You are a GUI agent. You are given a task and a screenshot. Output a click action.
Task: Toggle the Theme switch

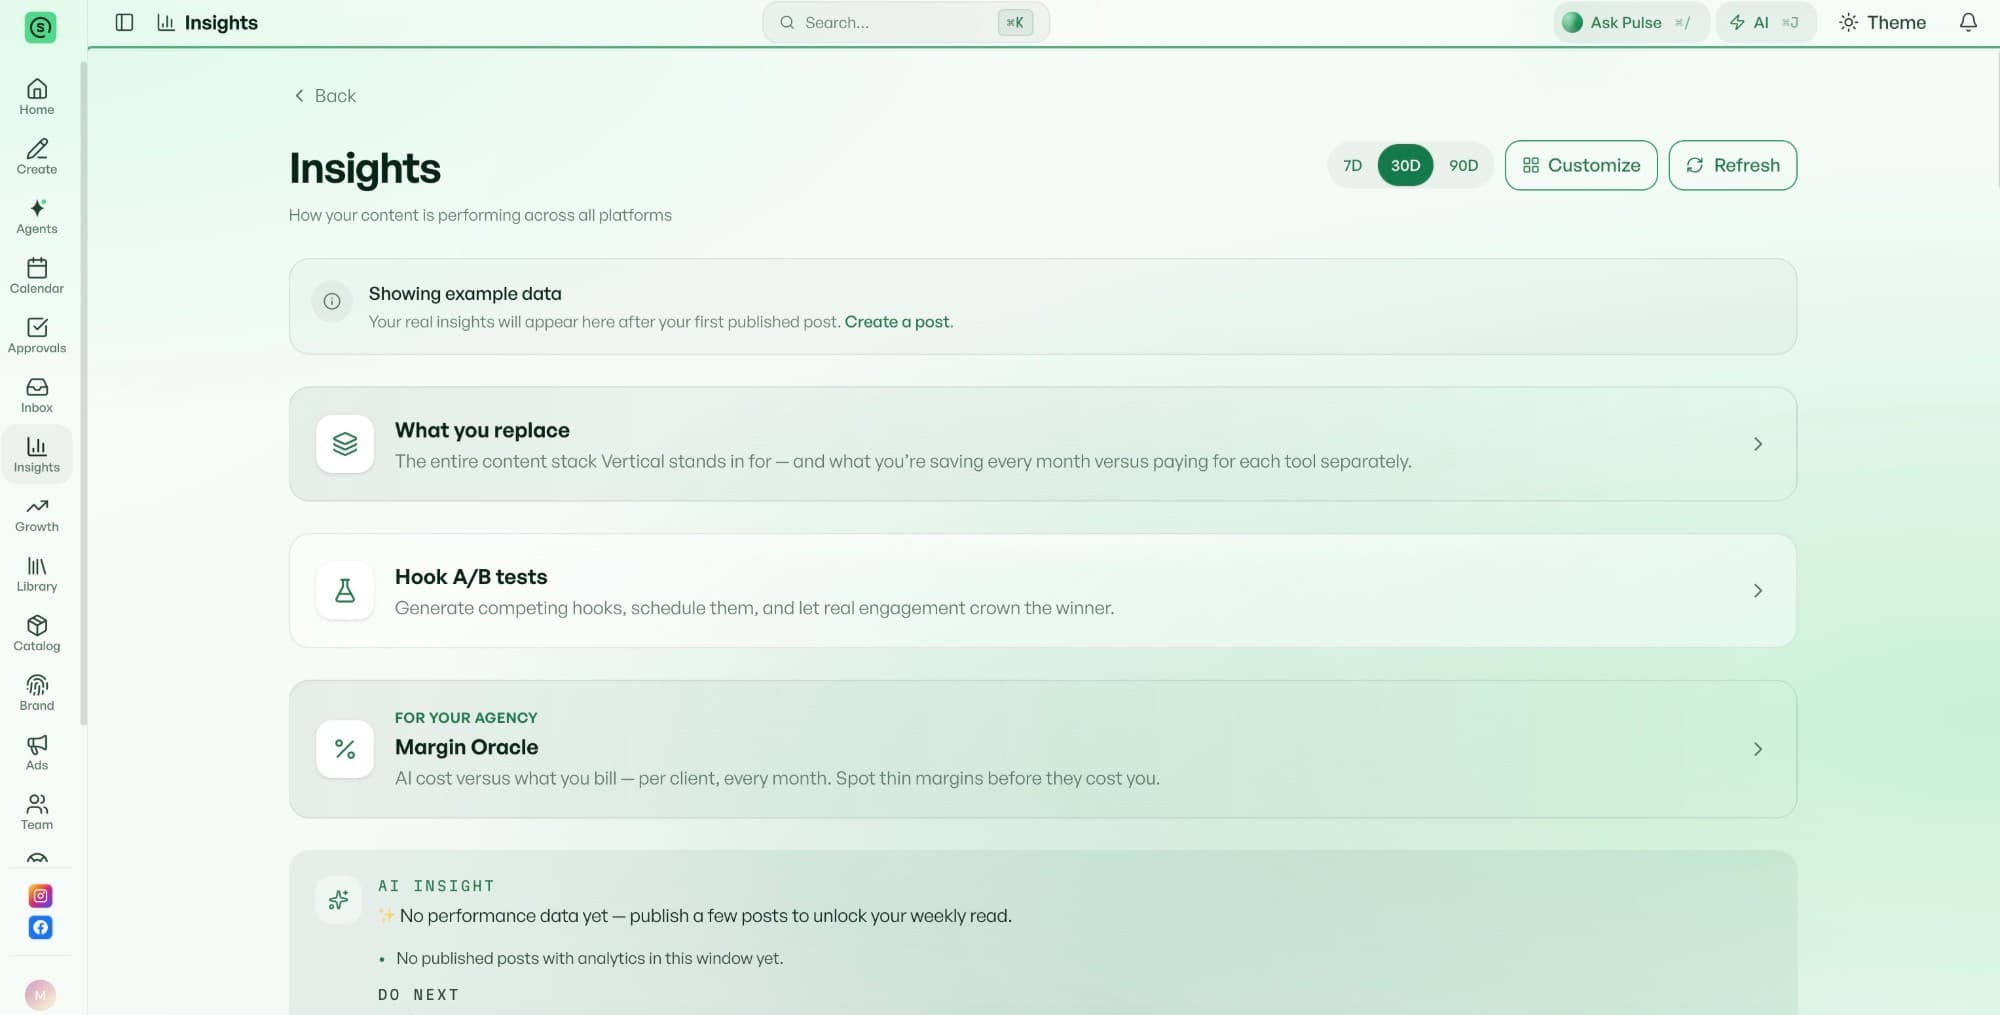[1882, 22]
